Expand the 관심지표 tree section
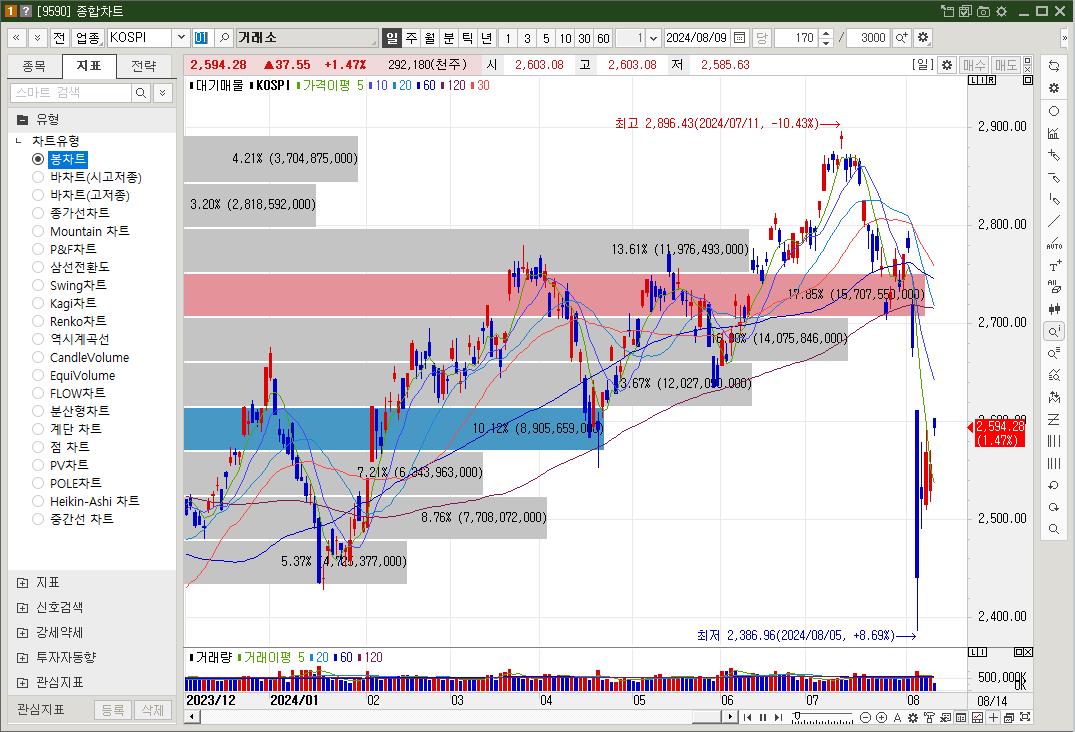Viewport: 1075px width, 732px height. 22,683
